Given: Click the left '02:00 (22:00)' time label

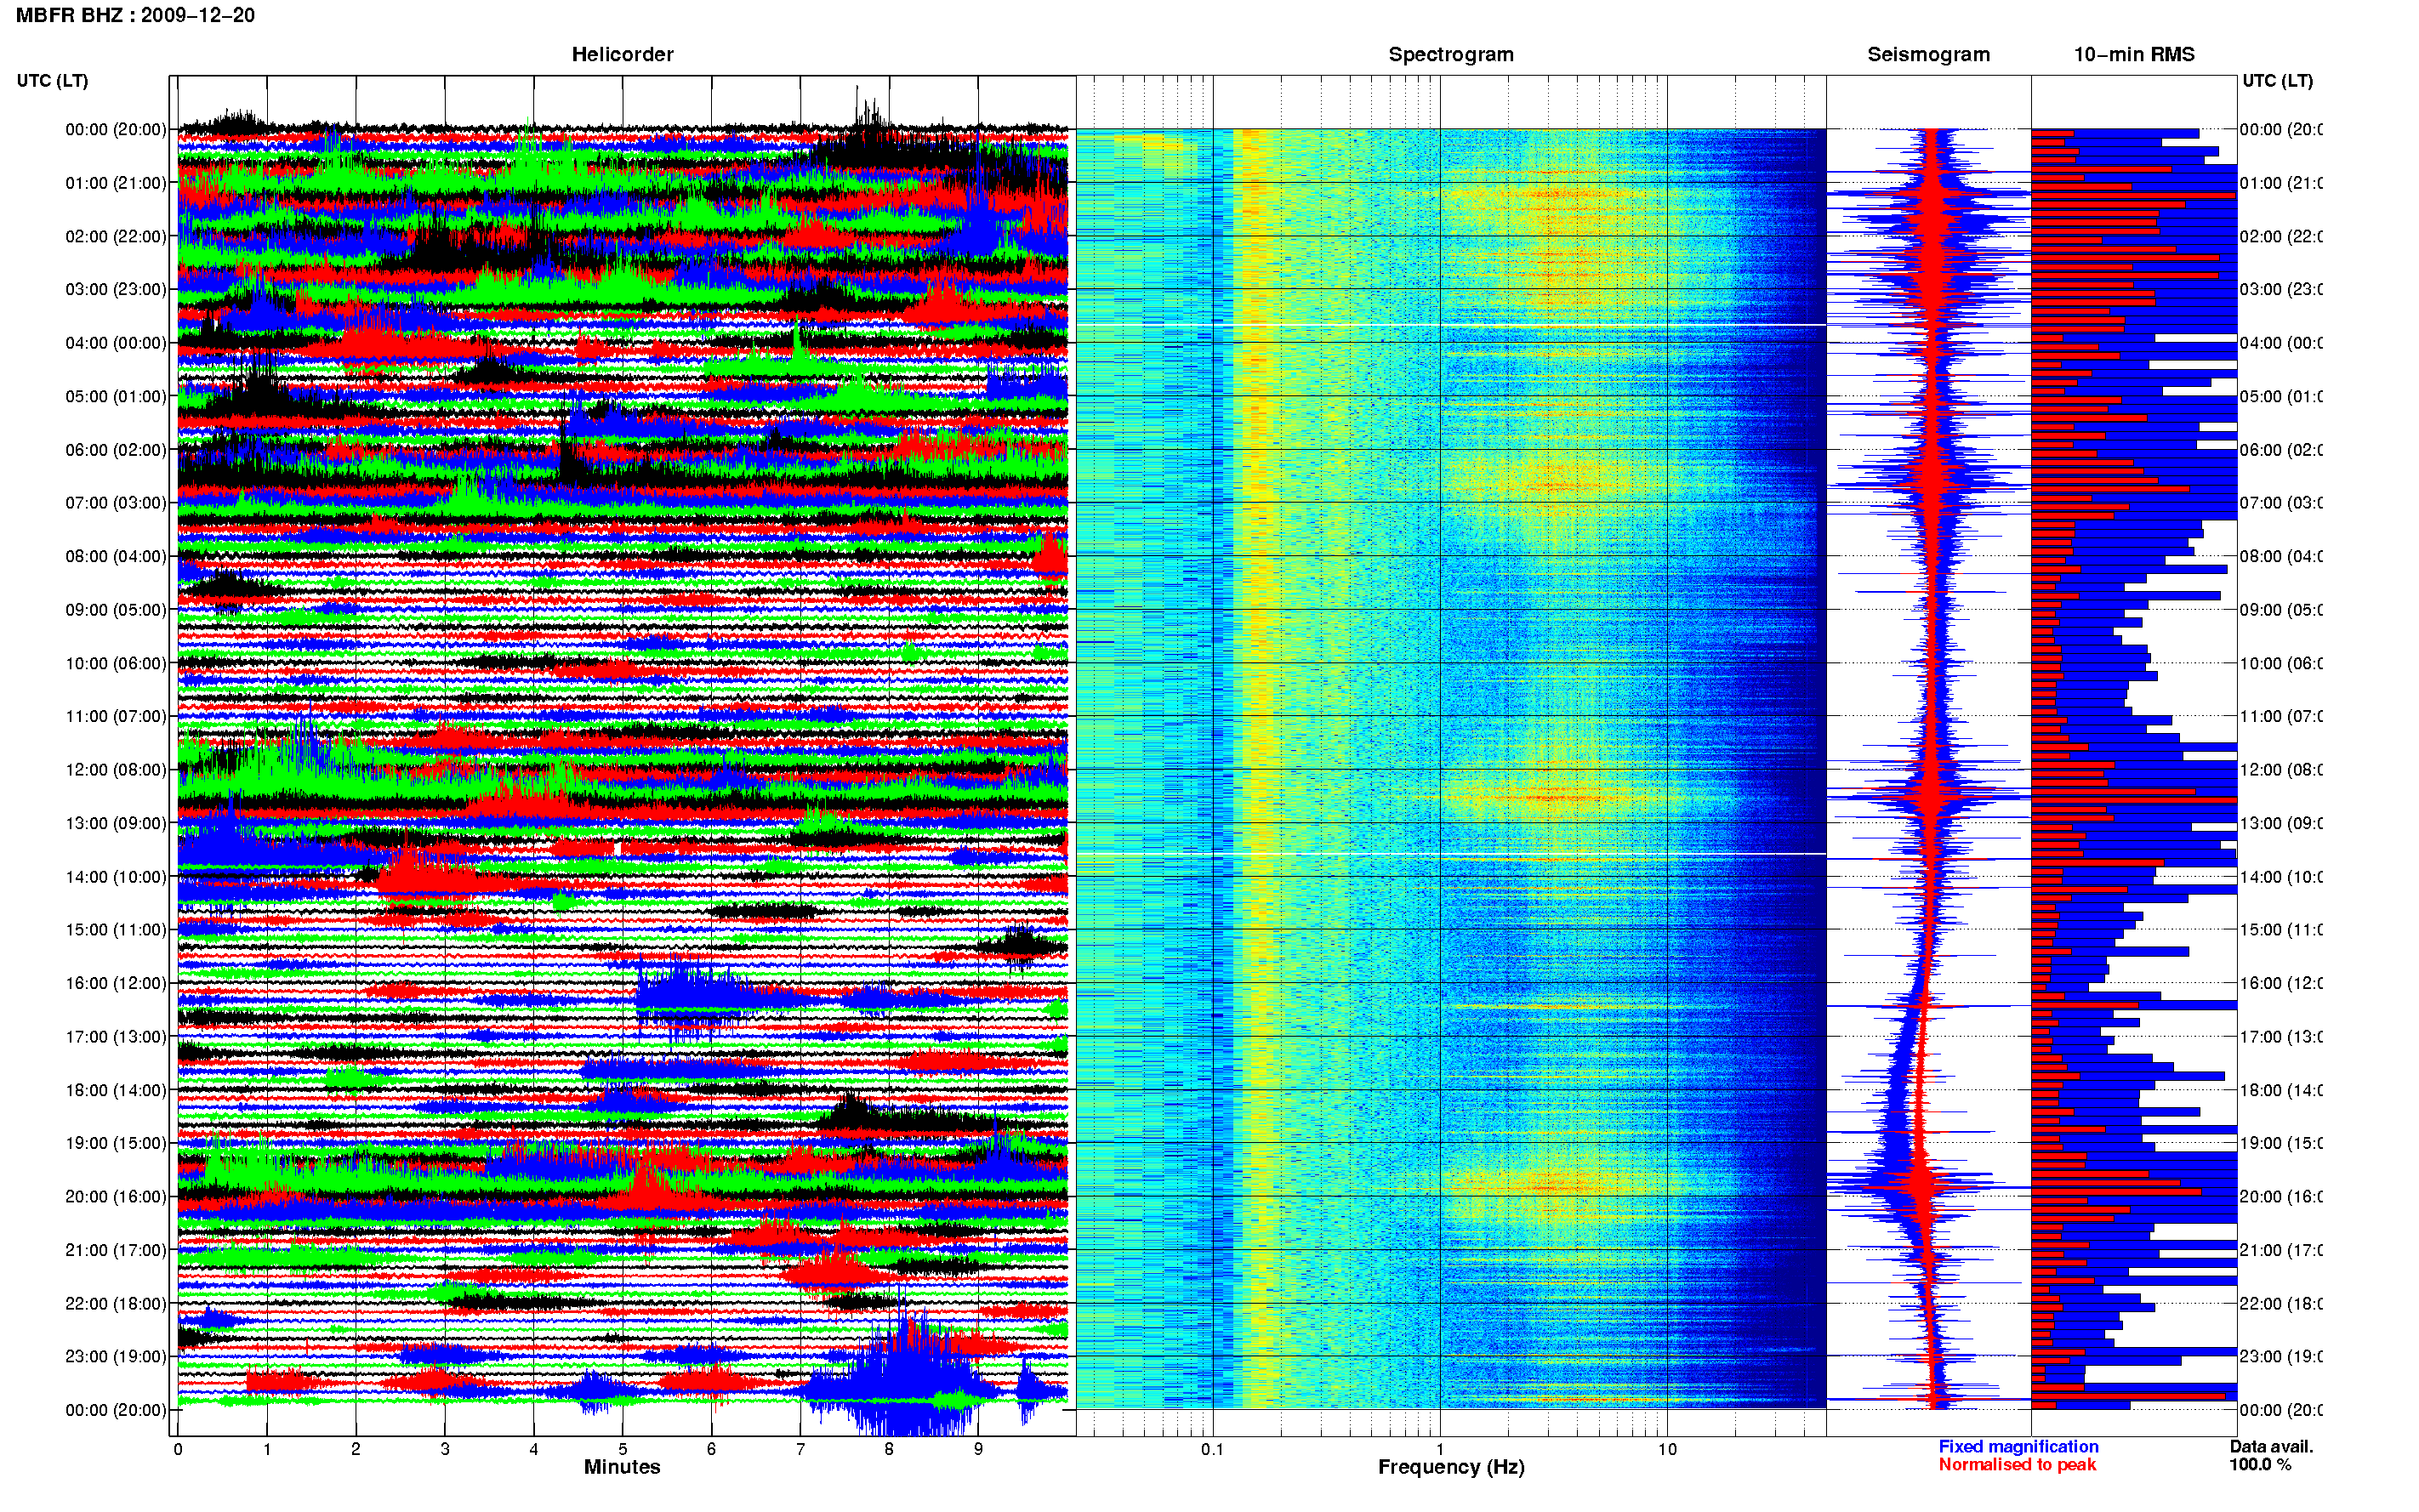Looking at the screenshot, I should tap(116, 236).
